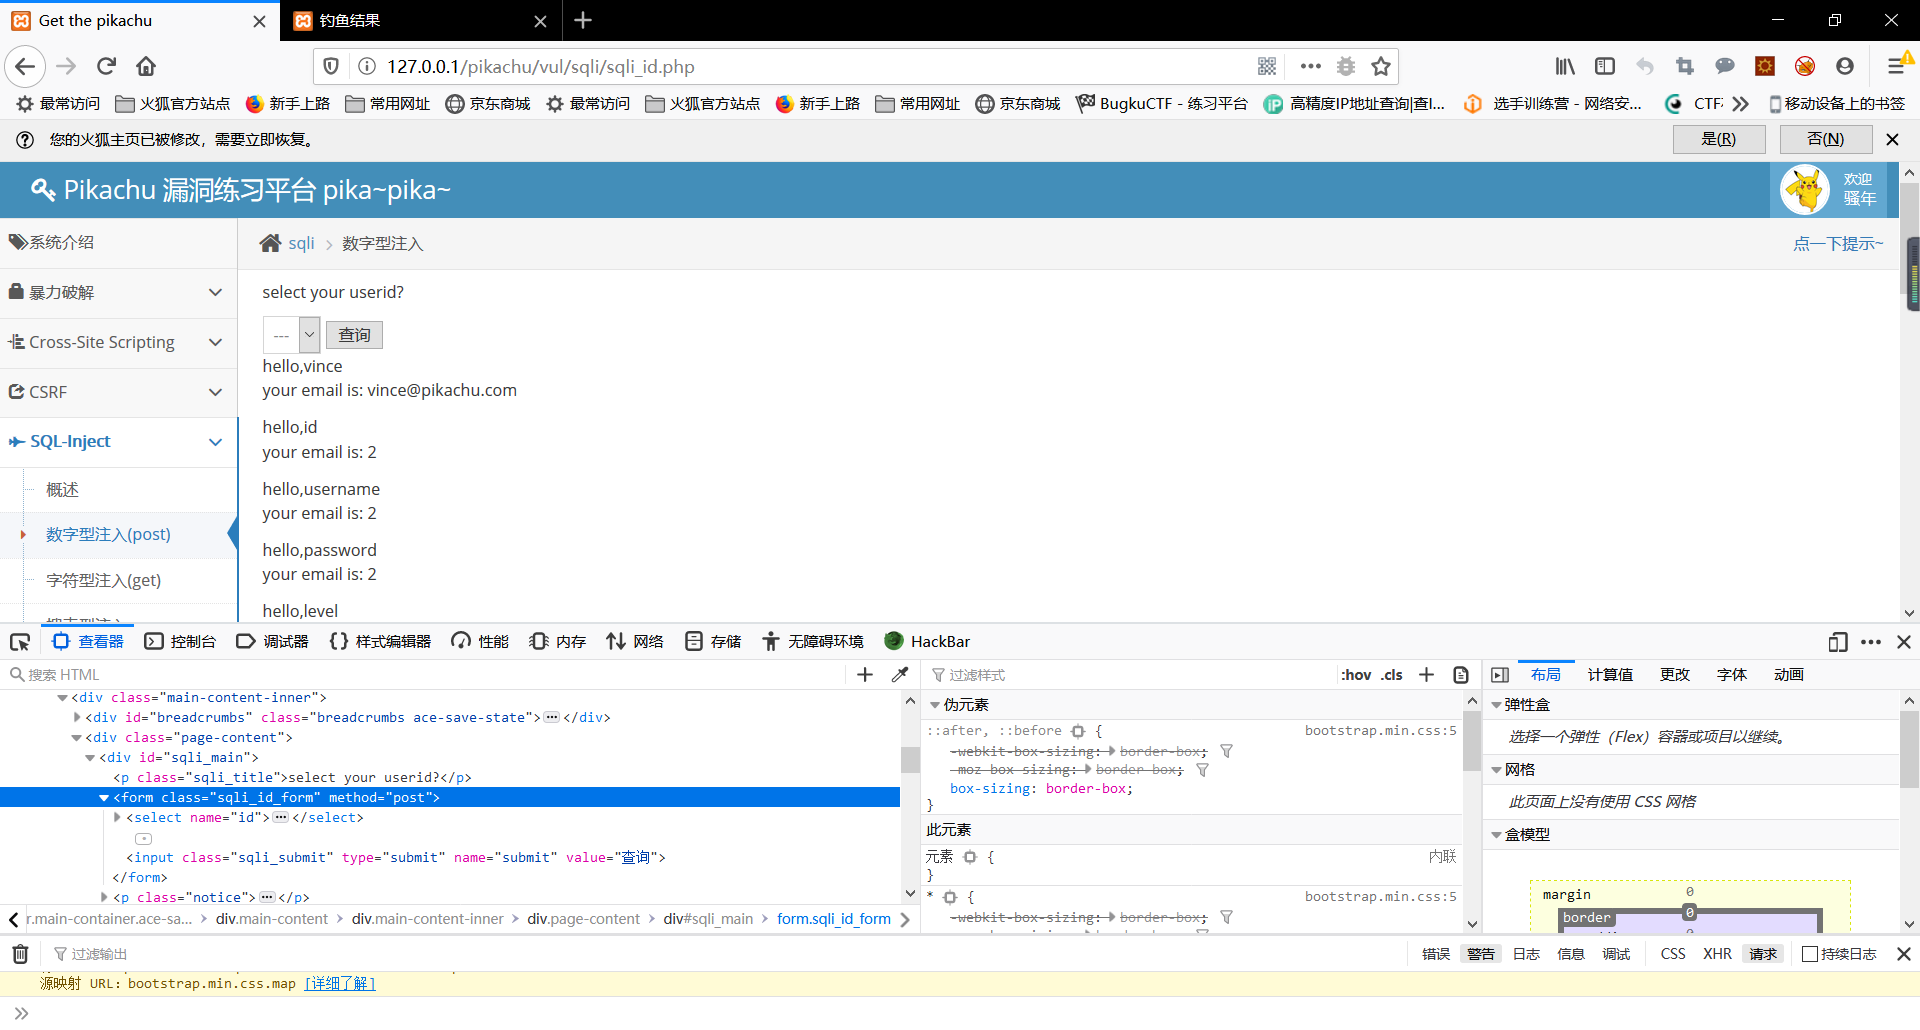The height and width of the screenshot is (1030, 1920).
Task: Click the 搜索 HTML search field
Action: tap(425, 675)
